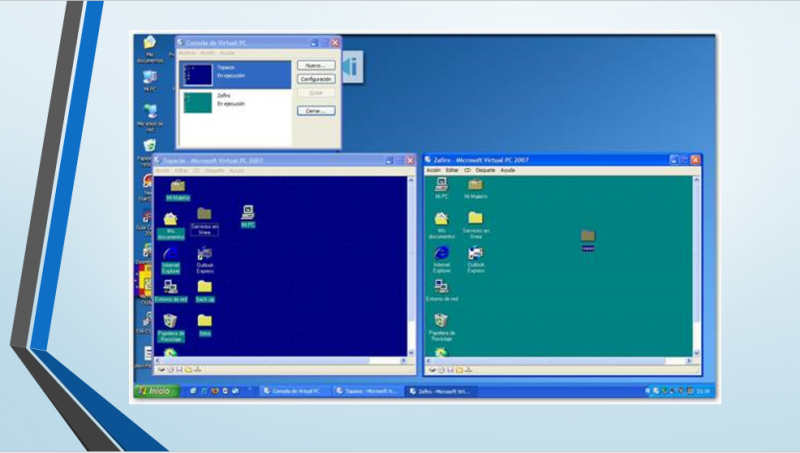Switch to Zafiro taskbar button
Viewport: 800px width, 453px height.
pos(441,391)
